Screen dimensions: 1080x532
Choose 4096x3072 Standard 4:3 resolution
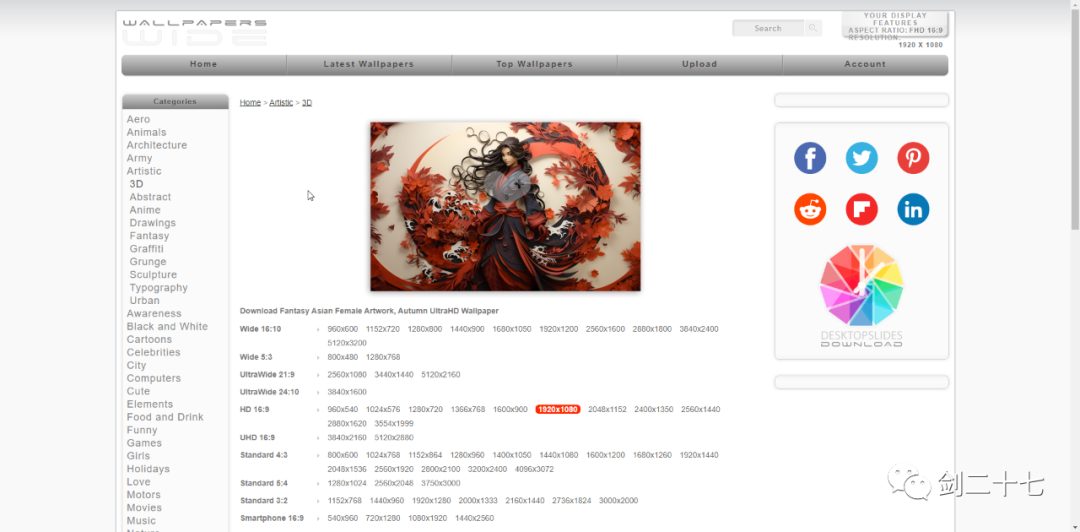tap(534, 469)
